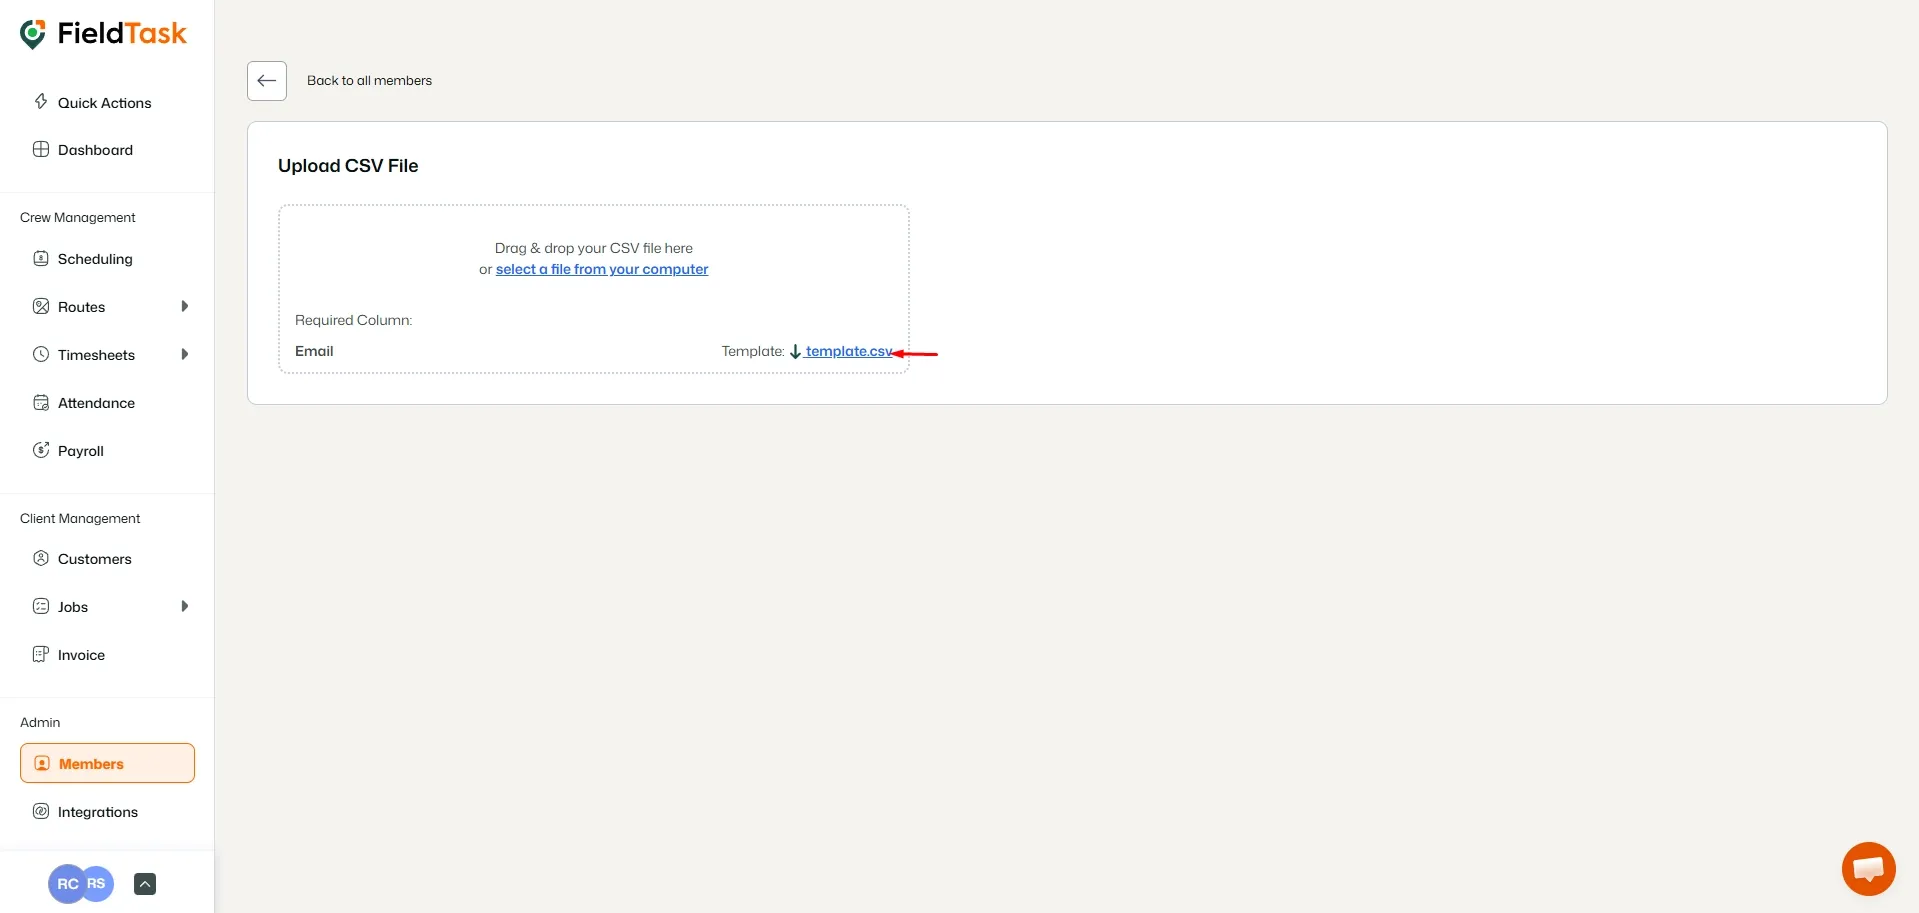Select Members in the Admin section
Viewport: 1919px width, 913px height.
(x=93, y=762)
